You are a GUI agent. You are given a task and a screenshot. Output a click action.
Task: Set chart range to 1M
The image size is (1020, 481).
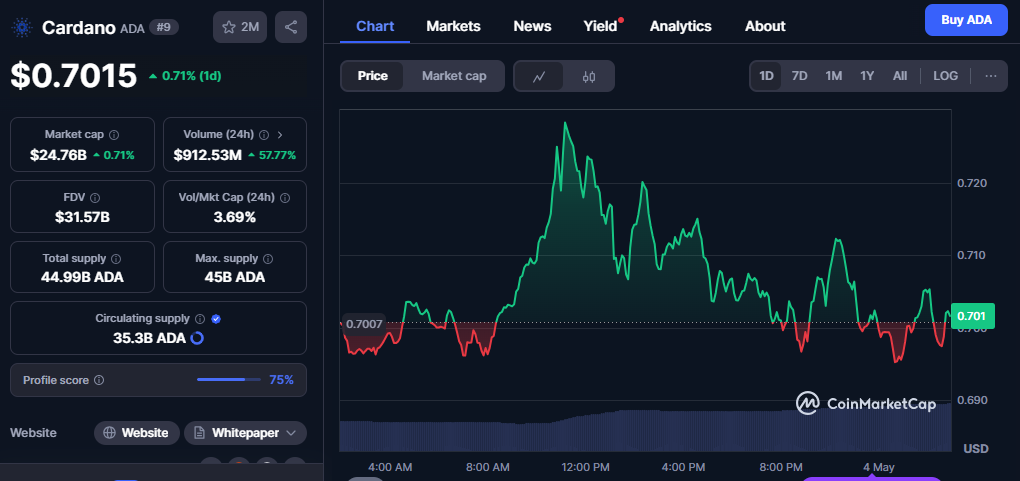(x=833, y=76)
